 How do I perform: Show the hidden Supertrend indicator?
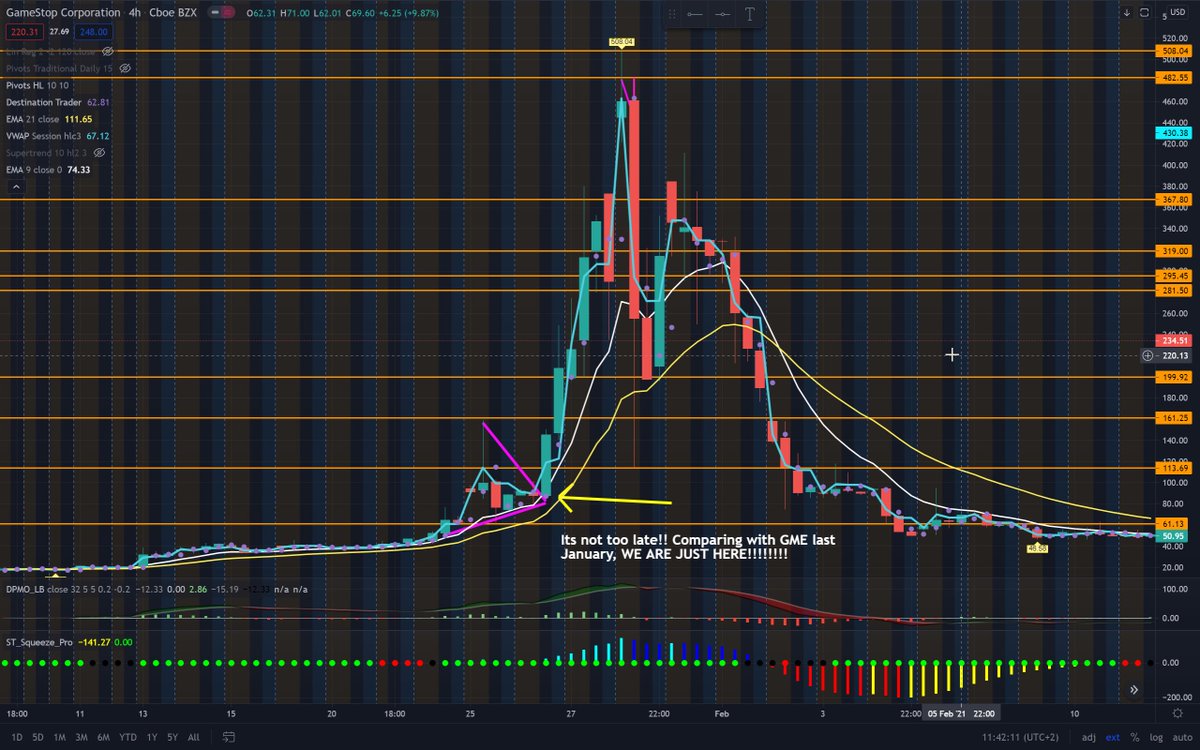[99, 152]
